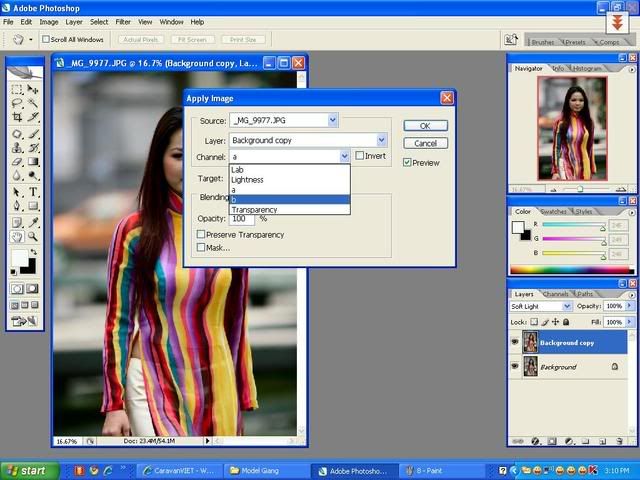Select the Lasso tool
Screen dimensions: 640x480
coord(17,103)
